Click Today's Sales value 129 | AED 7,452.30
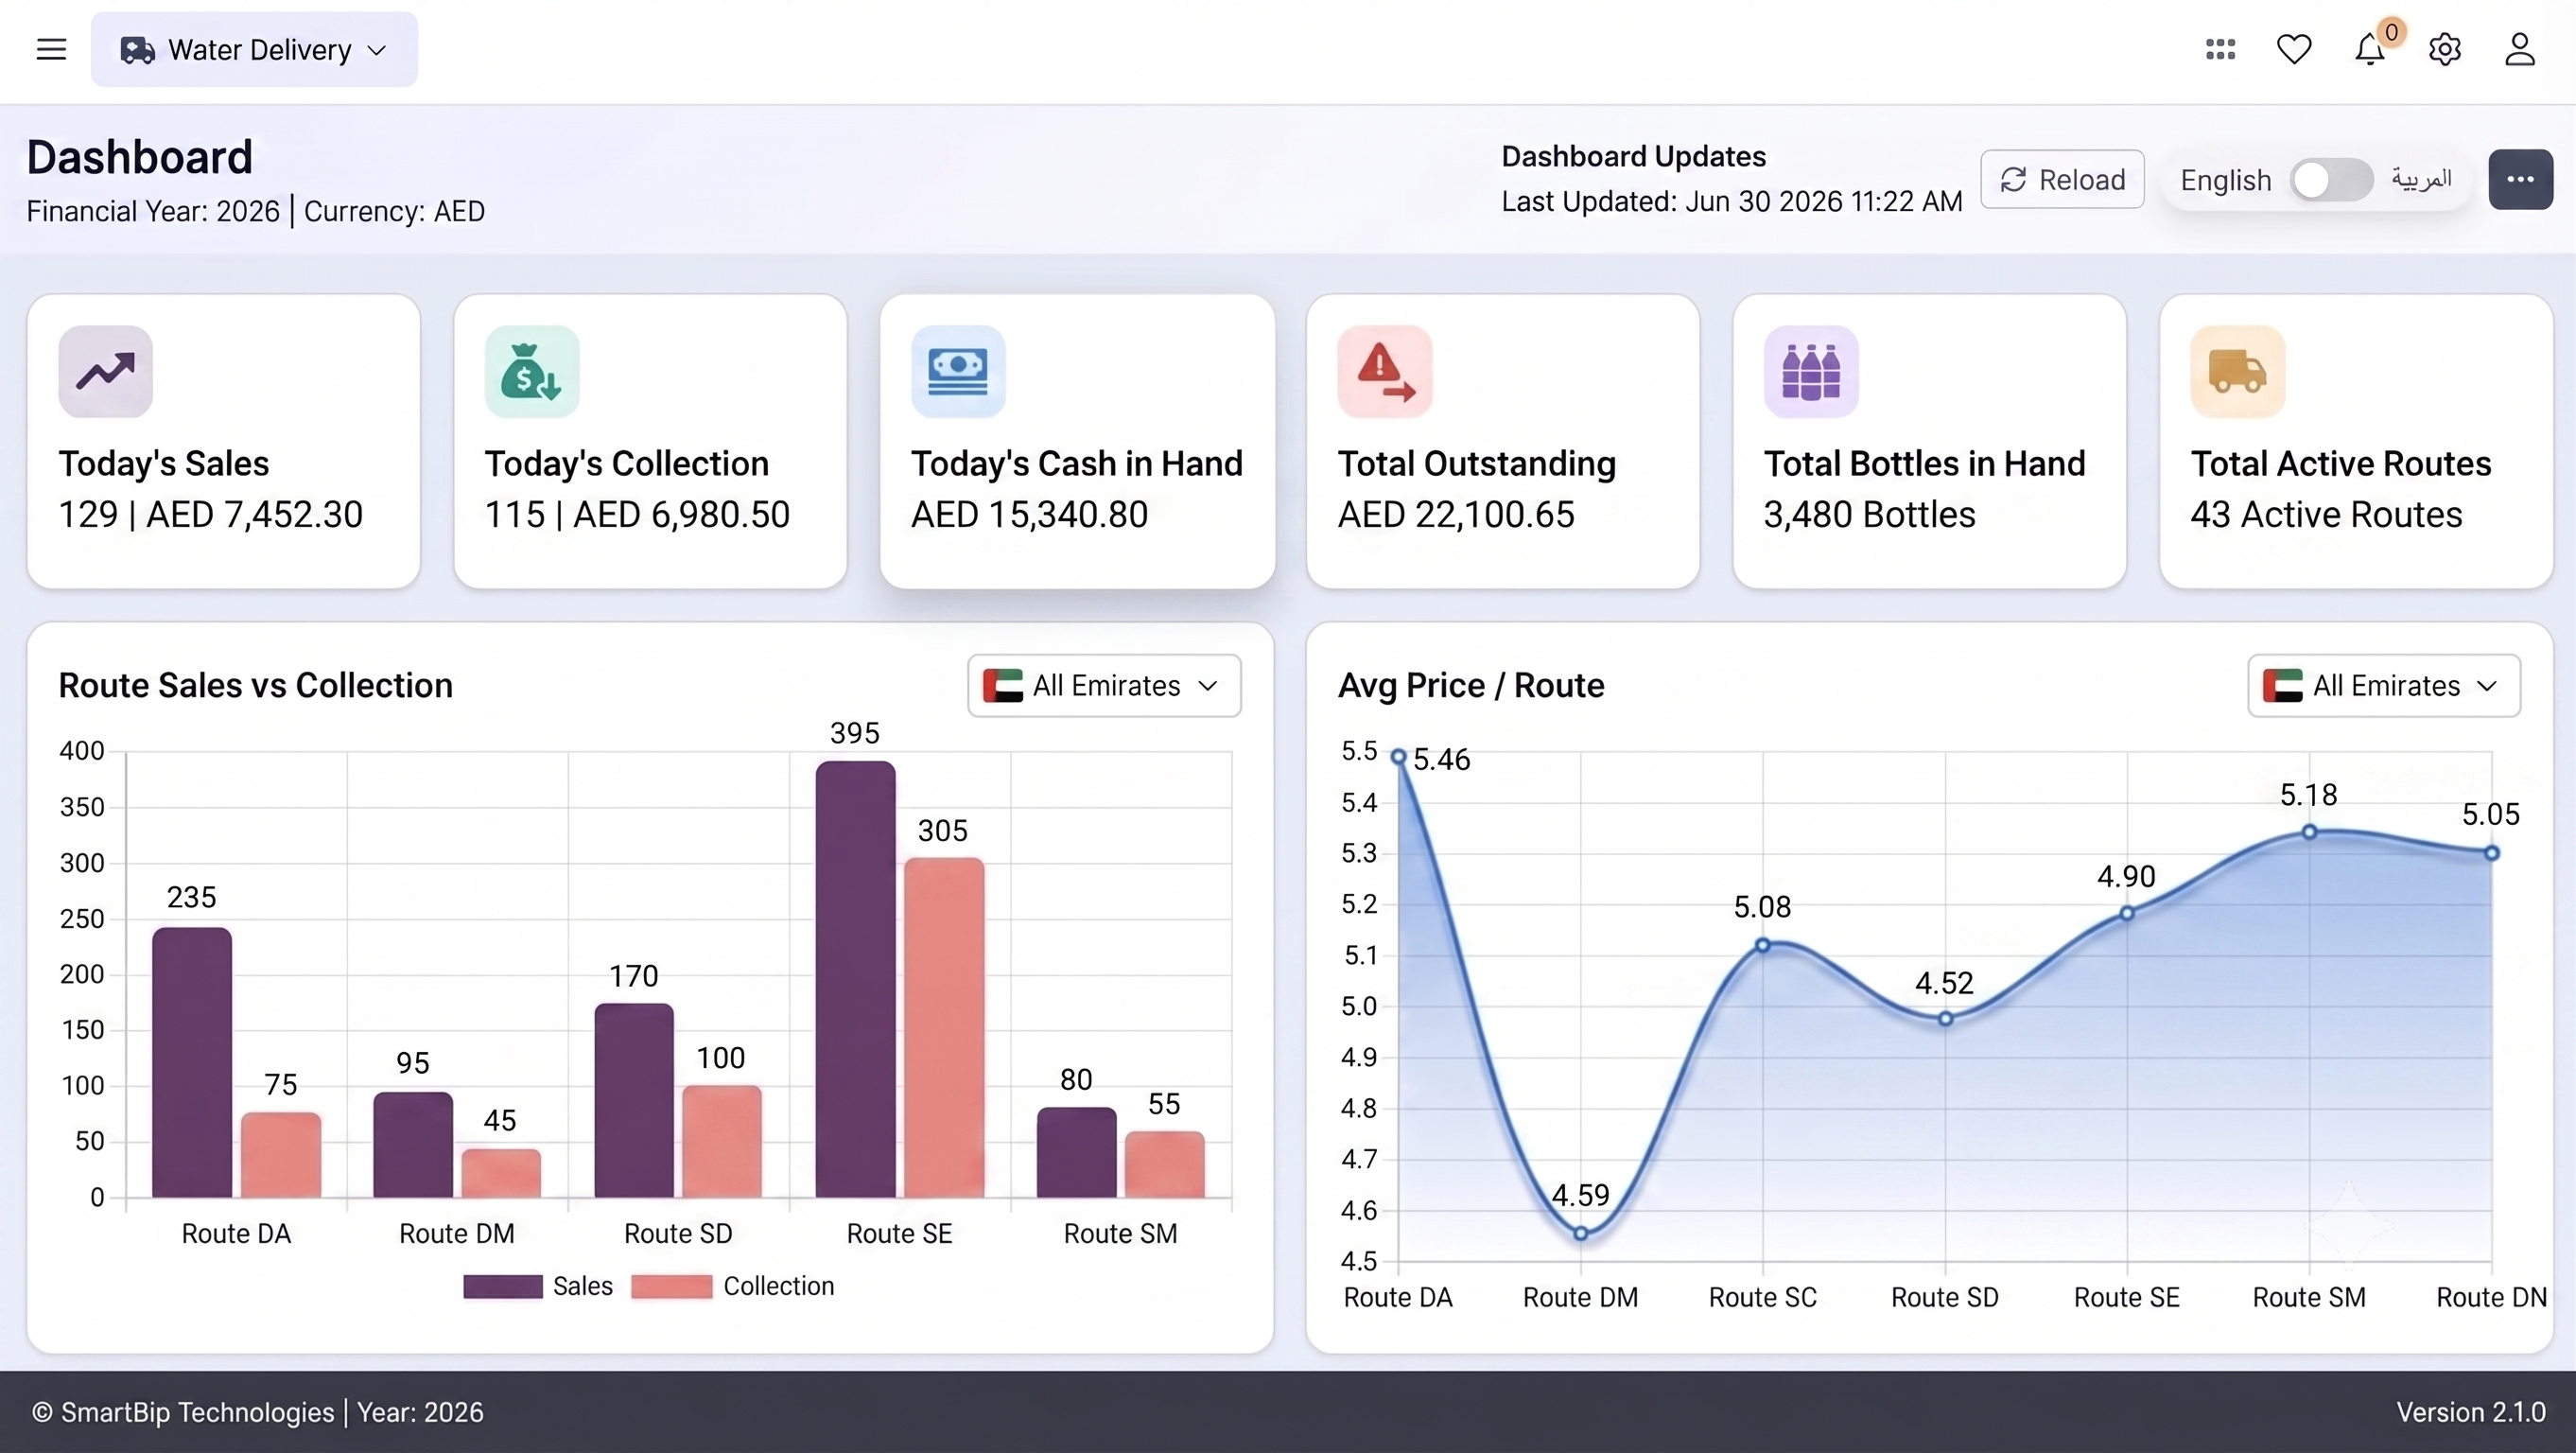 [x=211, y=515]
